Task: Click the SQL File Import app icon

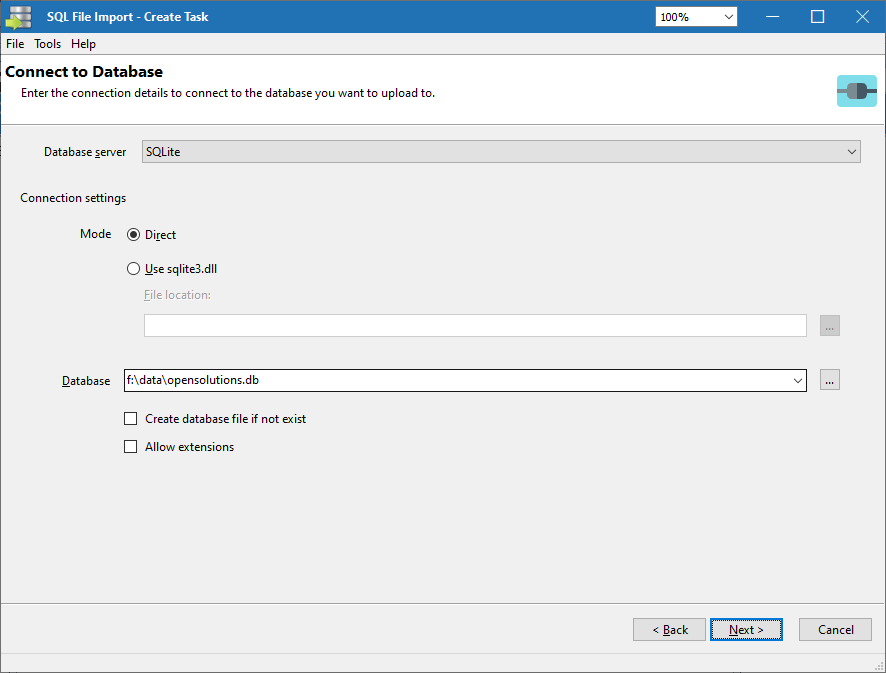Action: (18, 17)
